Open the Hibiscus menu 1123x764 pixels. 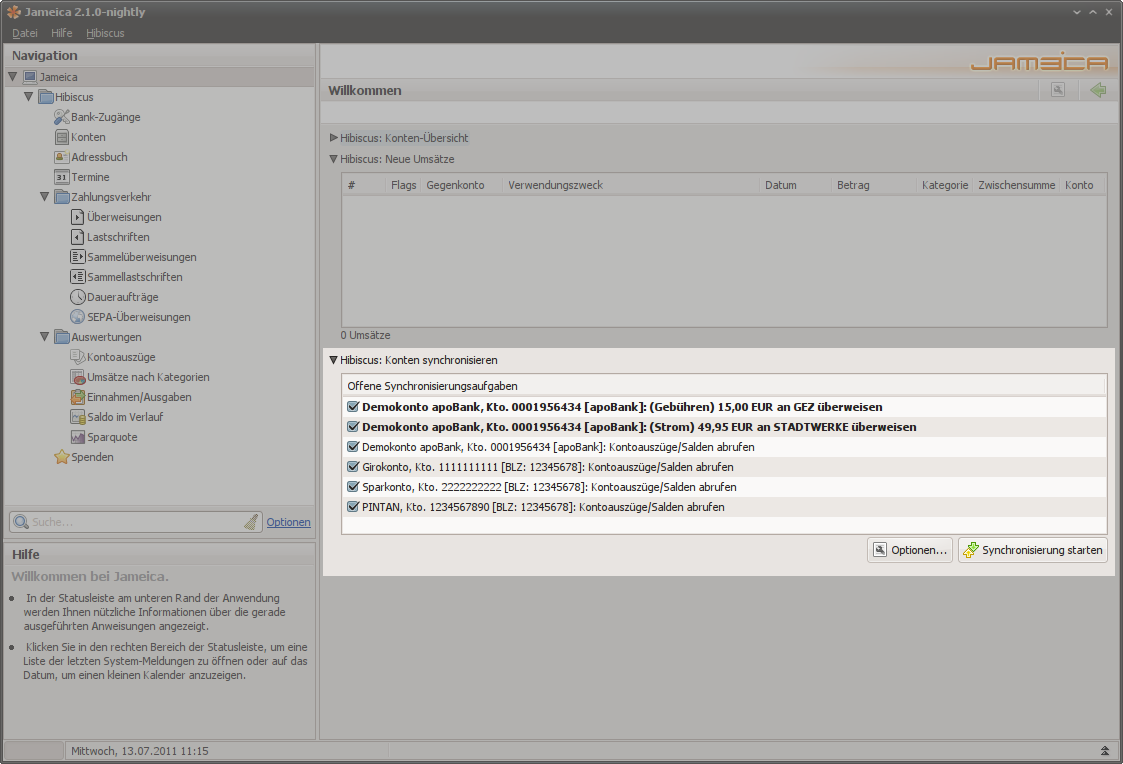(105, 33)
